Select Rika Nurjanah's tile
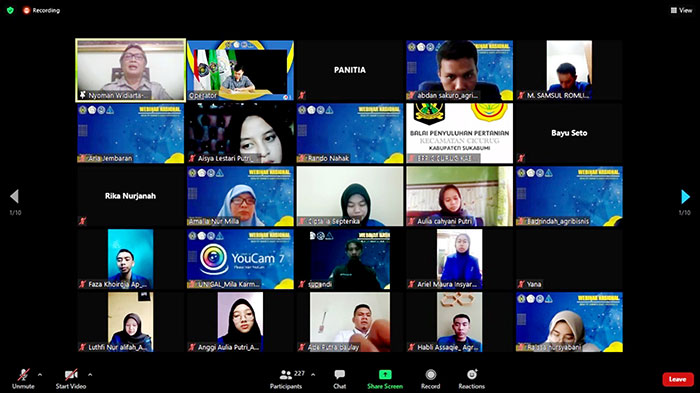Viewport: 700px width, 393px height. coord(130,196)
